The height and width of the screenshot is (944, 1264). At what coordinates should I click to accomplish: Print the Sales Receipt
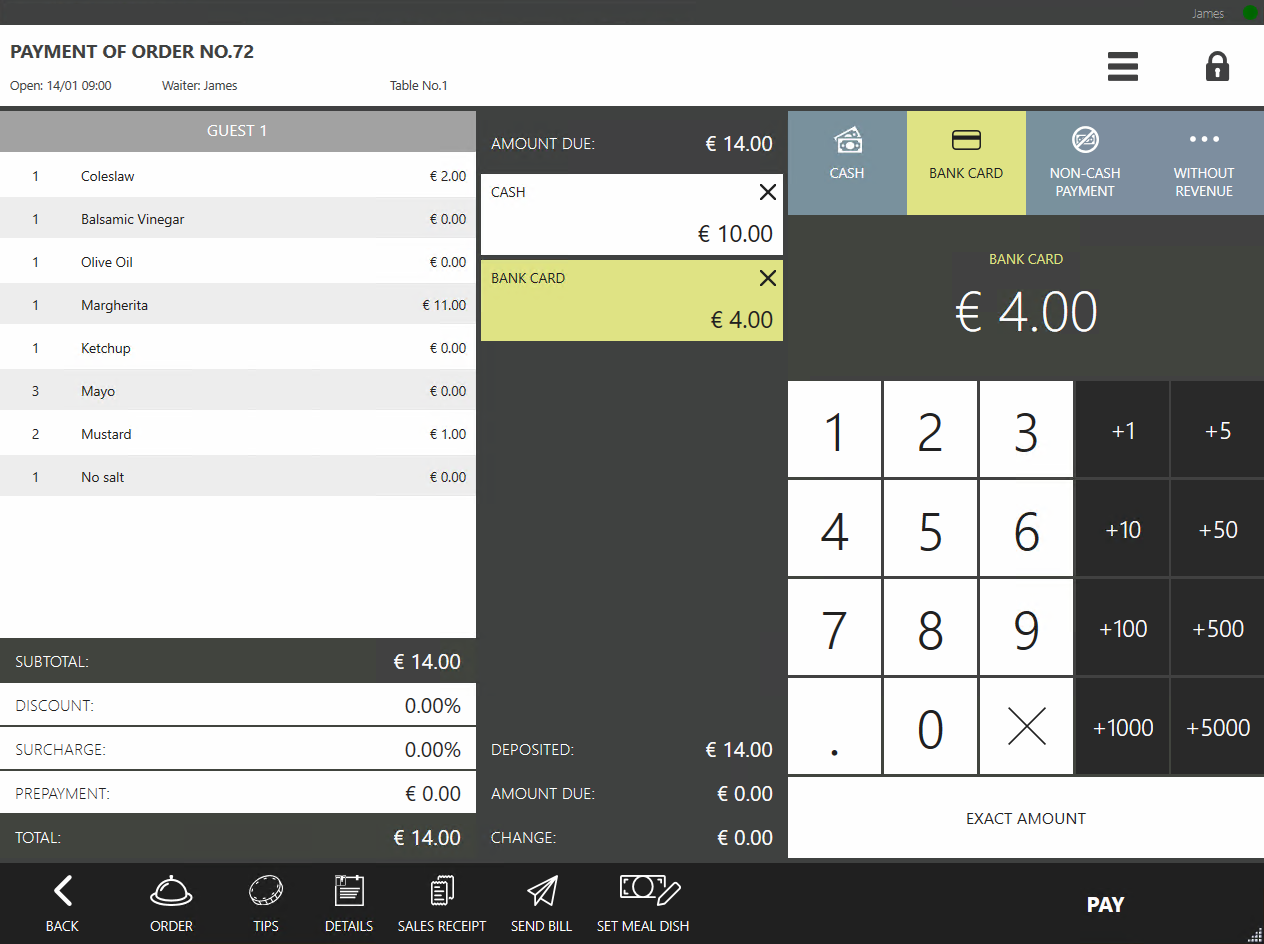click(442, 904)
